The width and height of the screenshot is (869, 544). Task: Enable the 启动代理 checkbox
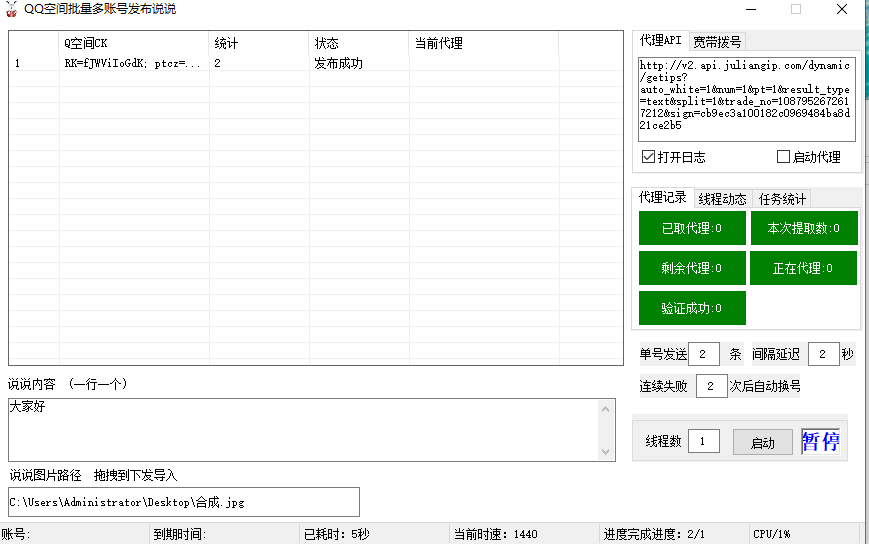(783, 157)
